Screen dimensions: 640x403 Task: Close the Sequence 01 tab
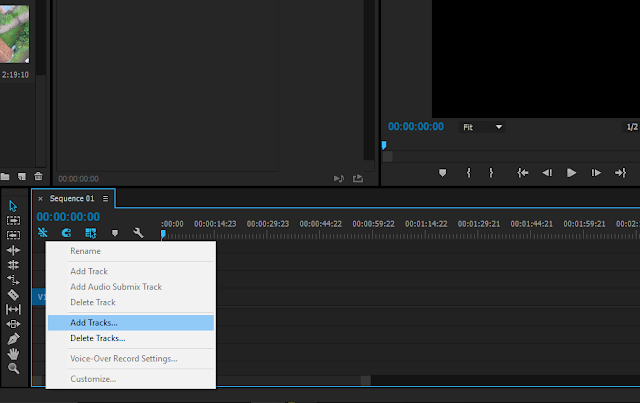click(40, 199)
